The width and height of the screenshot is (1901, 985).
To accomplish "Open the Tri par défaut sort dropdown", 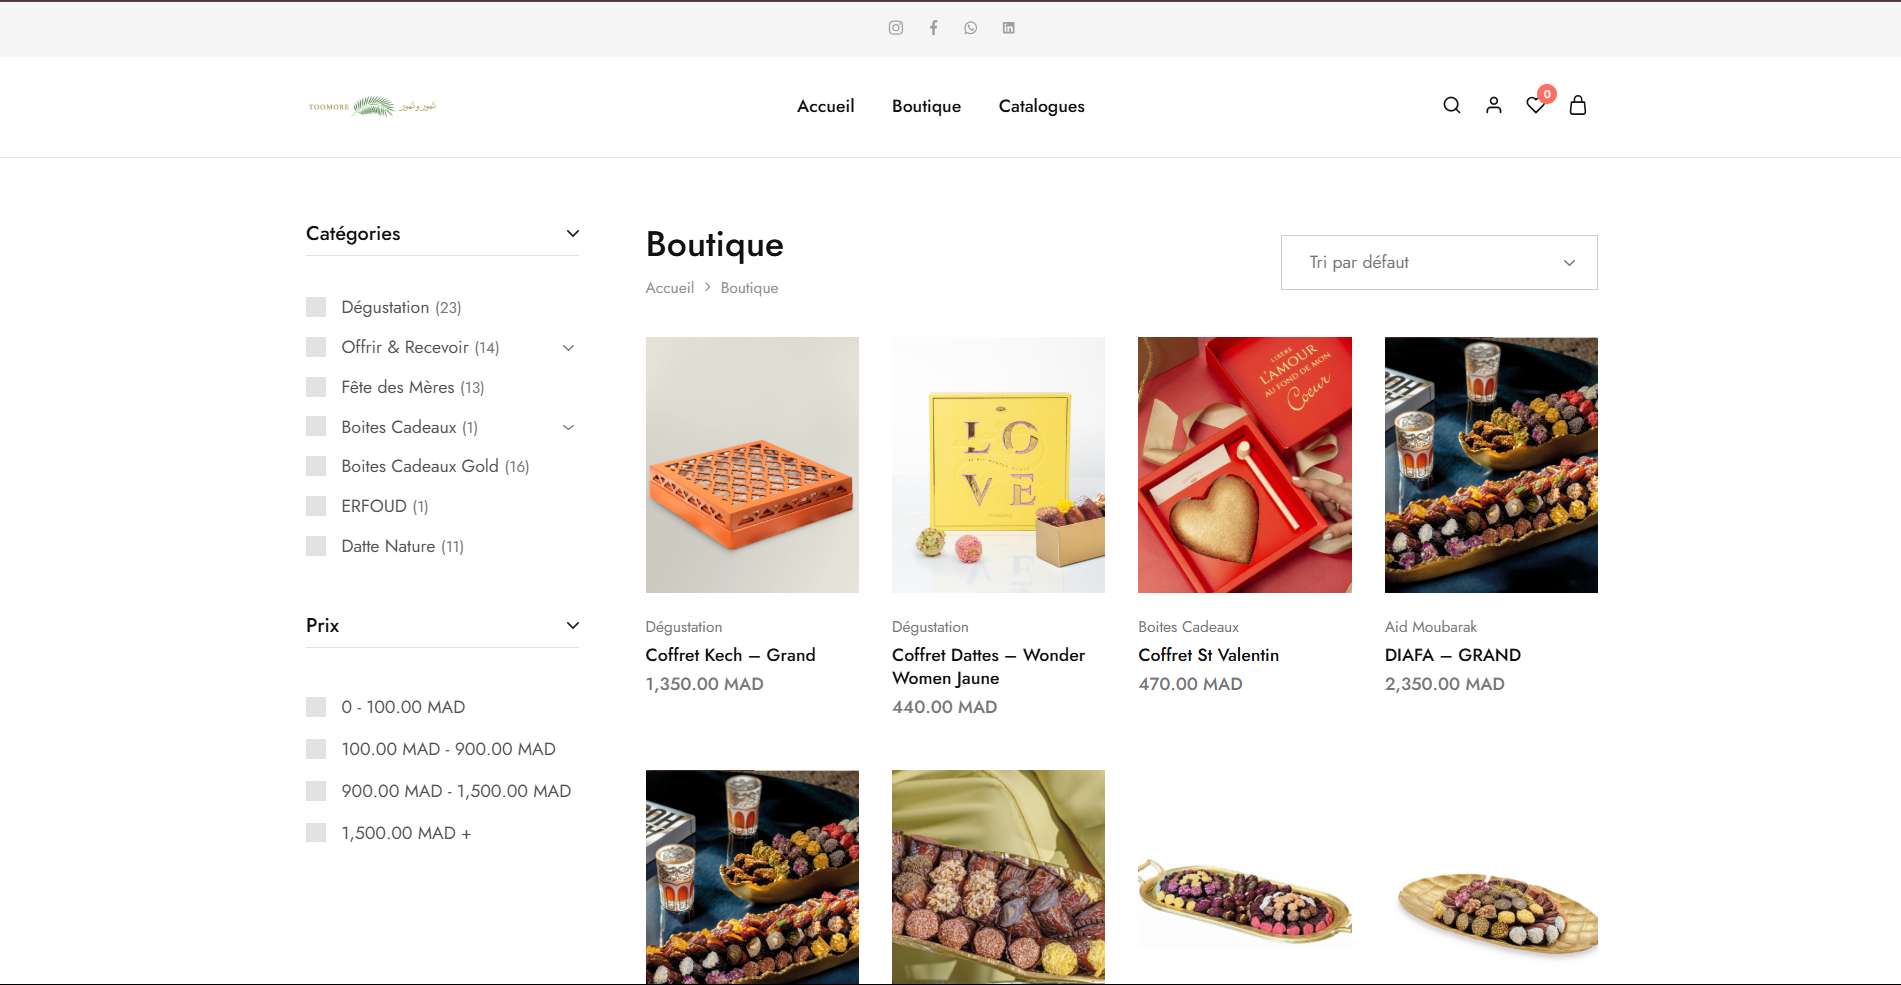I will [1439, 262].
